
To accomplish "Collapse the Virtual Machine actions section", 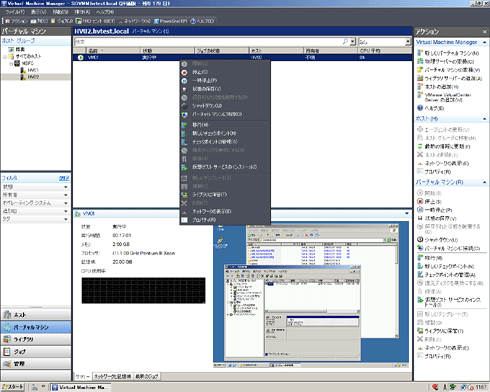I will click(x=484, y=182).
